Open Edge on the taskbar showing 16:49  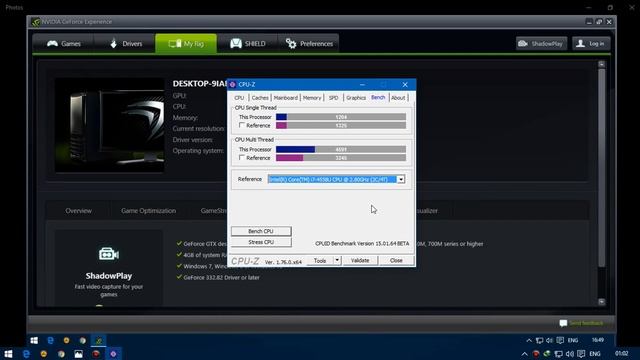(x=51, y=340)
